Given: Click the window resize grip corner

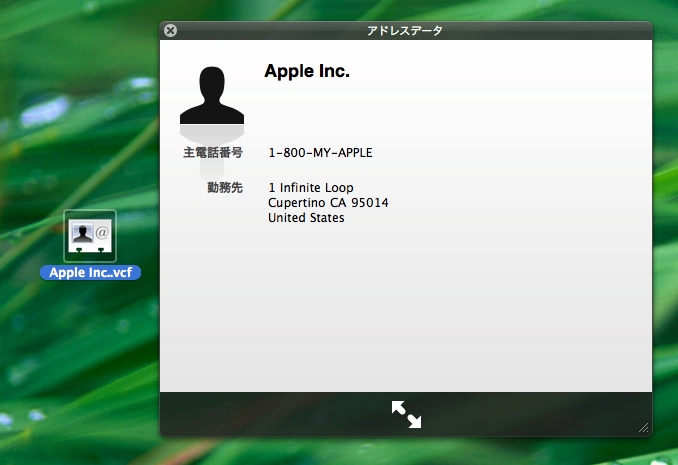Looking at the screenshot, I should 643,427.
